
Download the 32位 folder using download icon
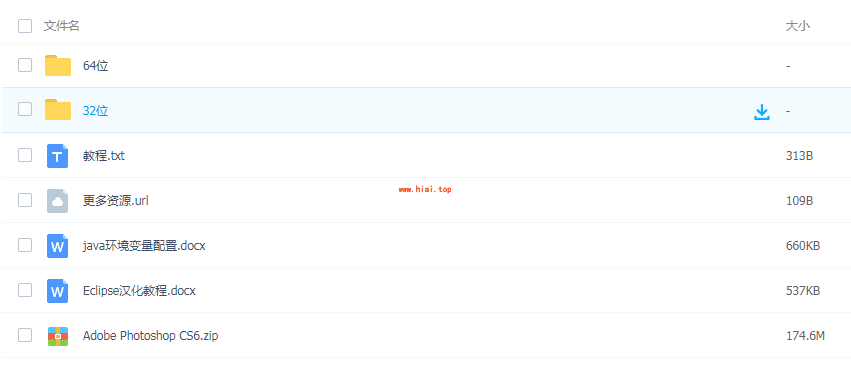tap(762, 112)
